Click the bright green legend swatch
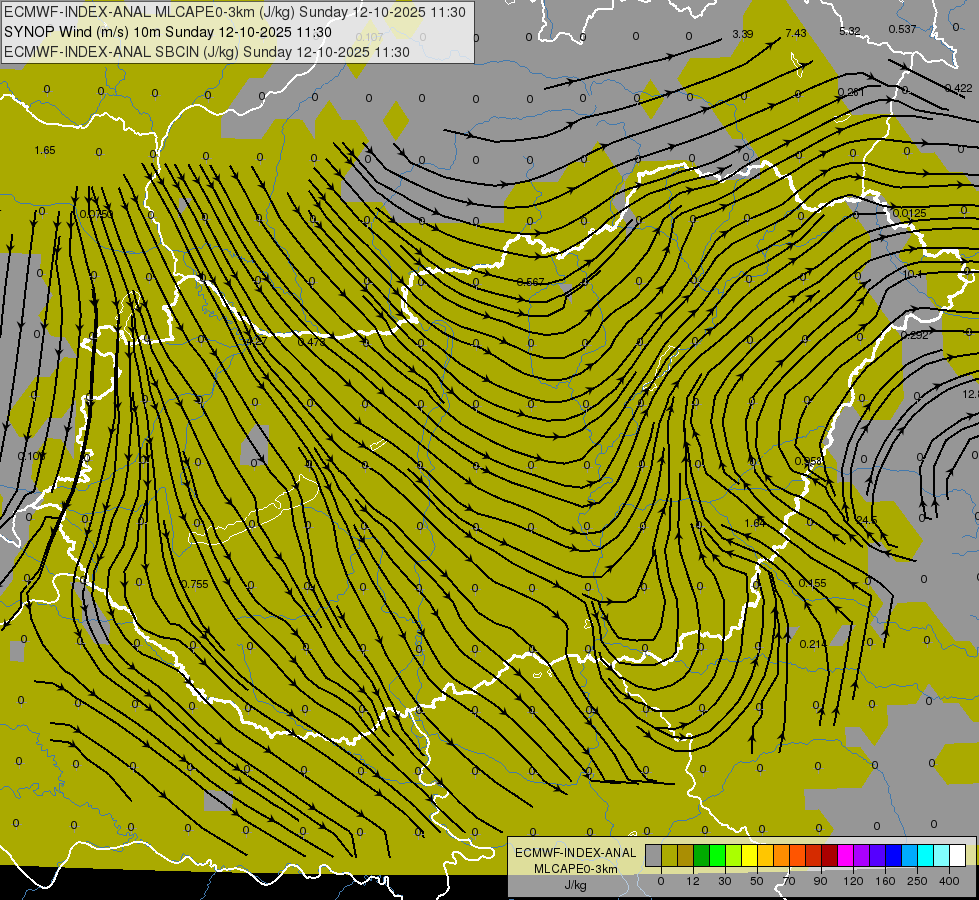 (717, 855)
